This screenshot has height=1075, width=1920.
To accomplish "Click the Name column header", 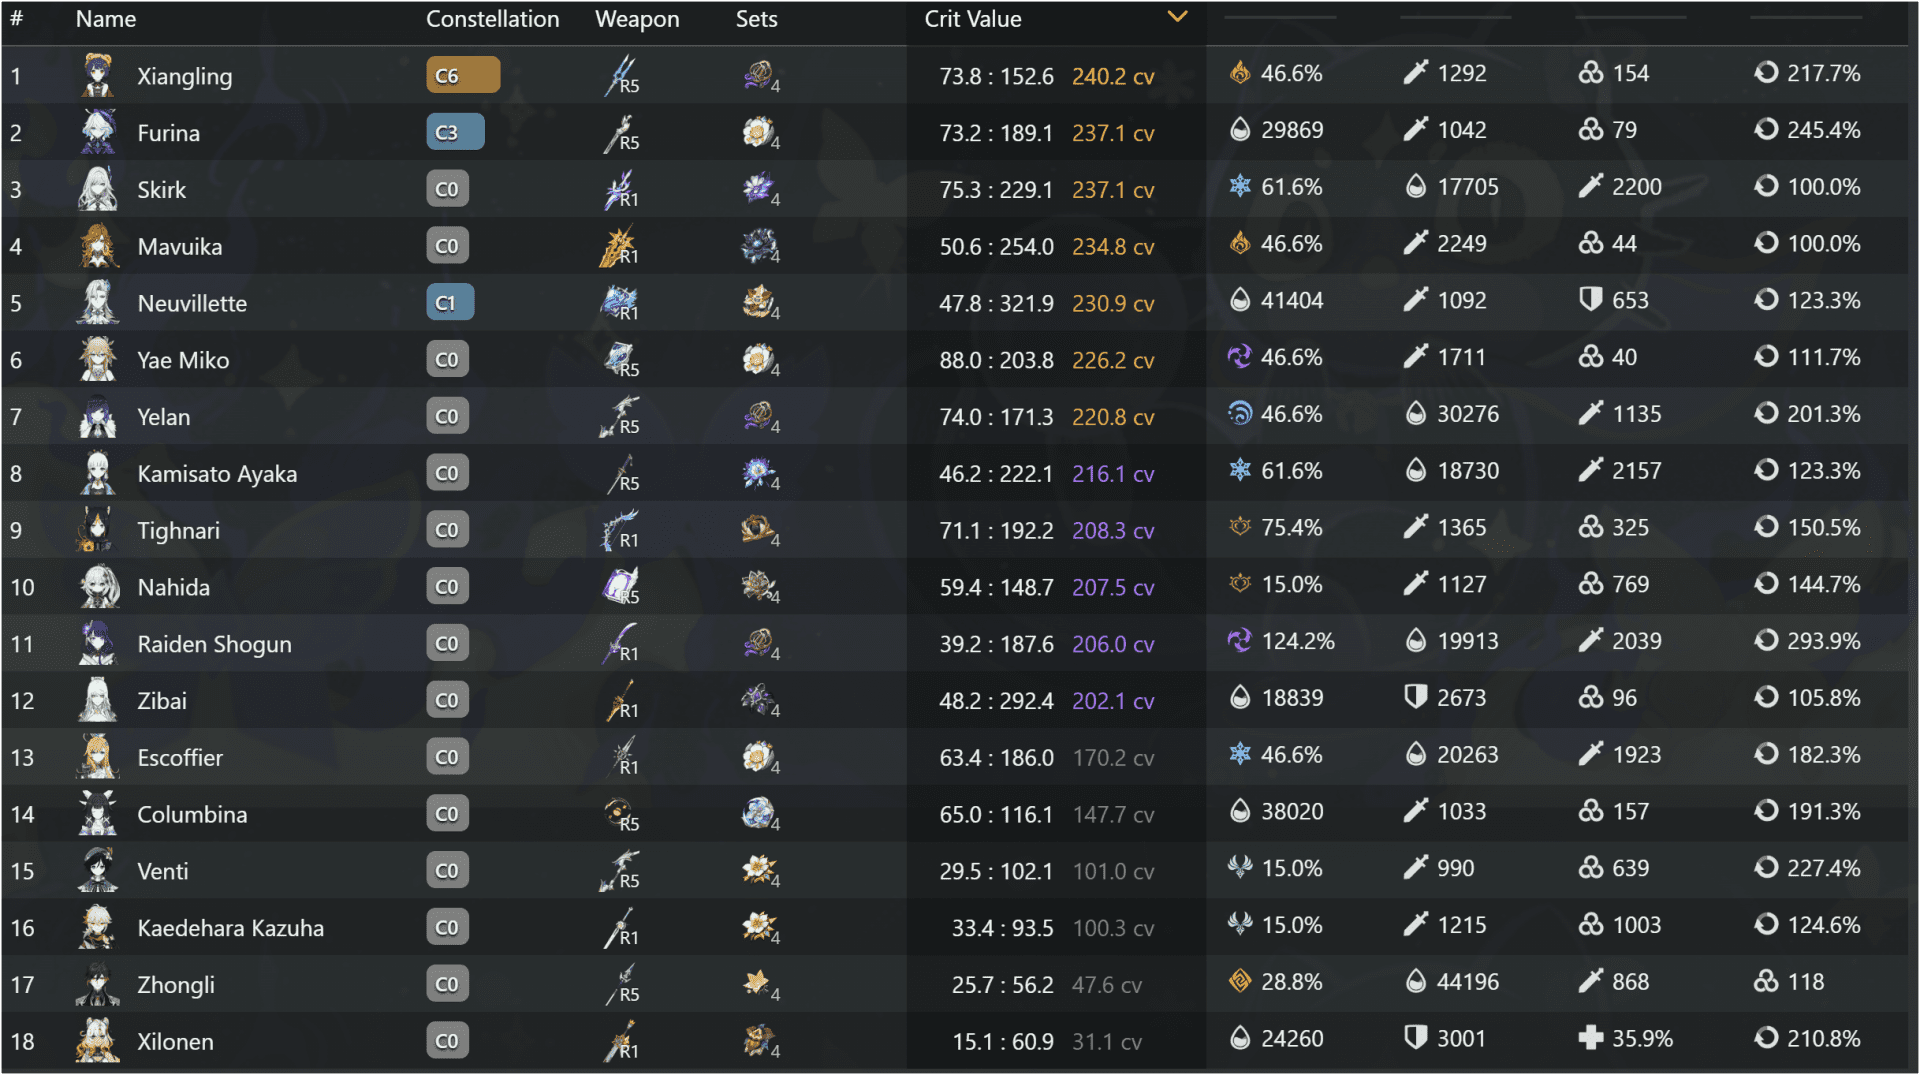I will pyautogui.click(x=106, y=18).
